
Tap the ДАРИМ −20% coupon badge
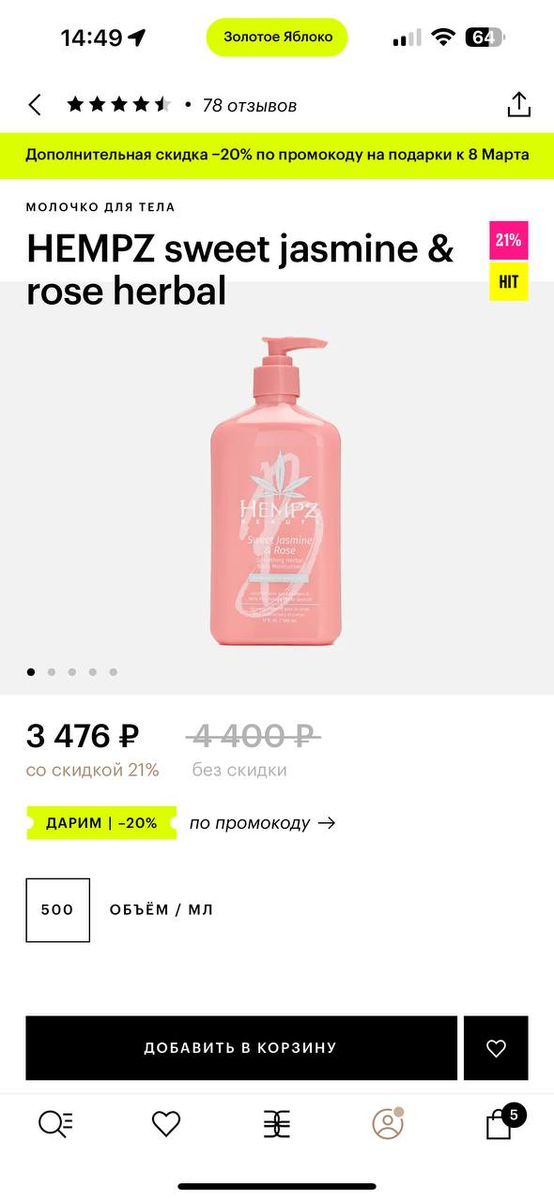(x=101, y=823)
